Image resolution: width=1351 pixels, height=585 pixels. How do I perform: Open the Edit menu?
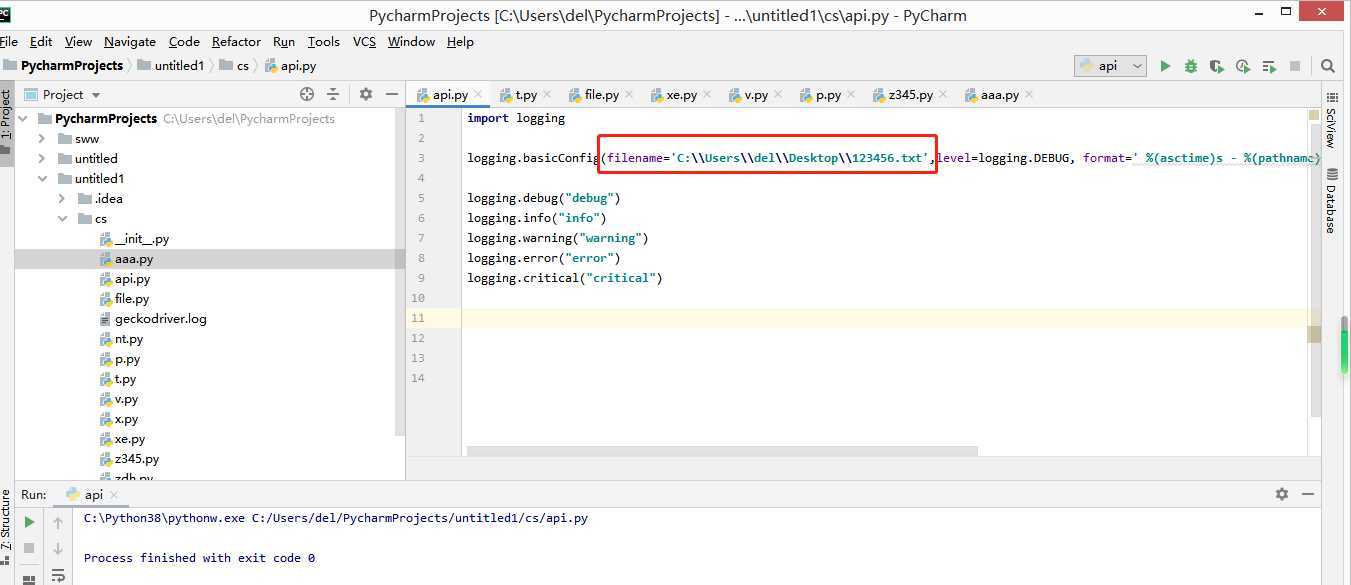tap(41, 42)
